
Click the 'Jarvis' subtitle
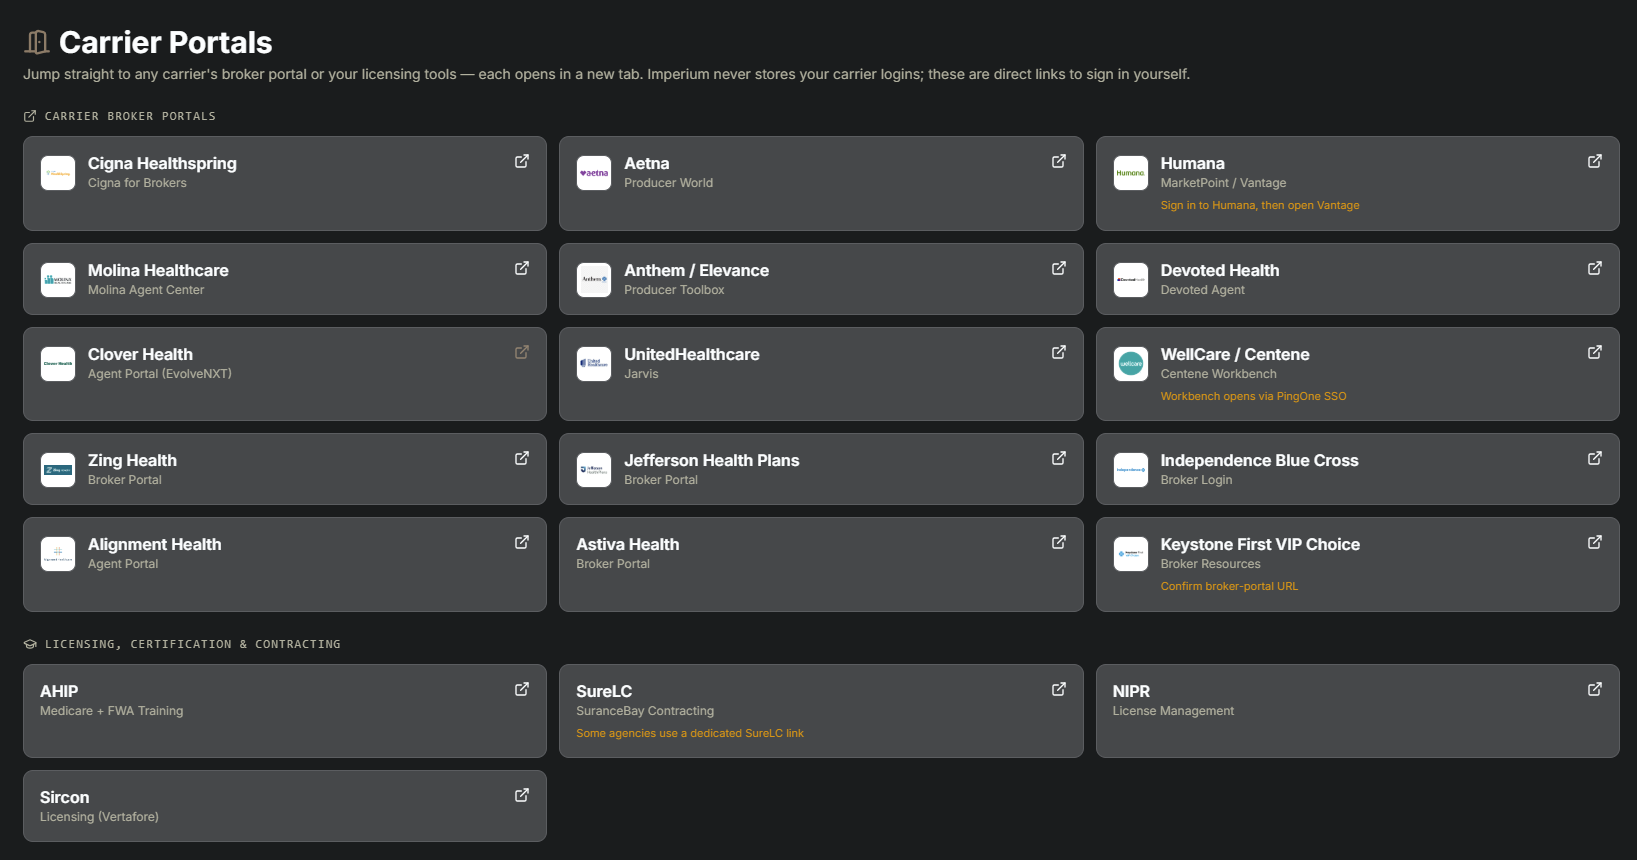(x=641, y=374)
